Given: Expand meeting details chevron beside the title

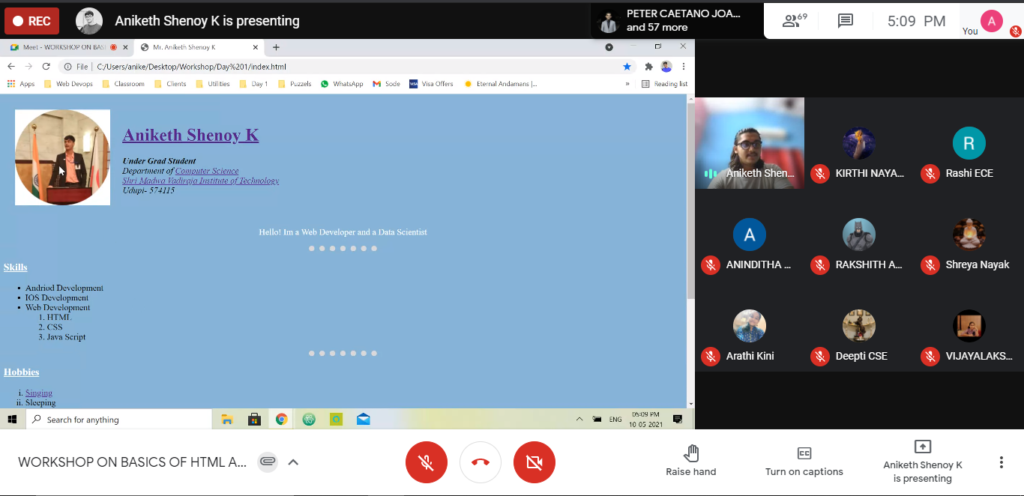Looking at the screenshot, I should (x=293, y=462).
